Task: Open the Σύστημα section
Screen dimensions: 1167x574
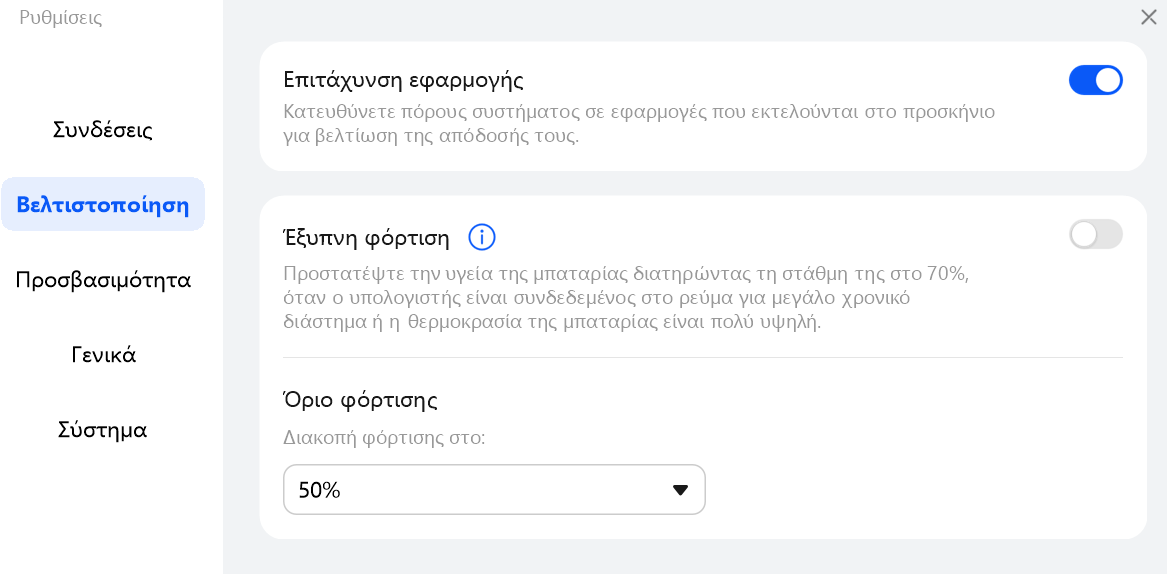Action: 103,430
